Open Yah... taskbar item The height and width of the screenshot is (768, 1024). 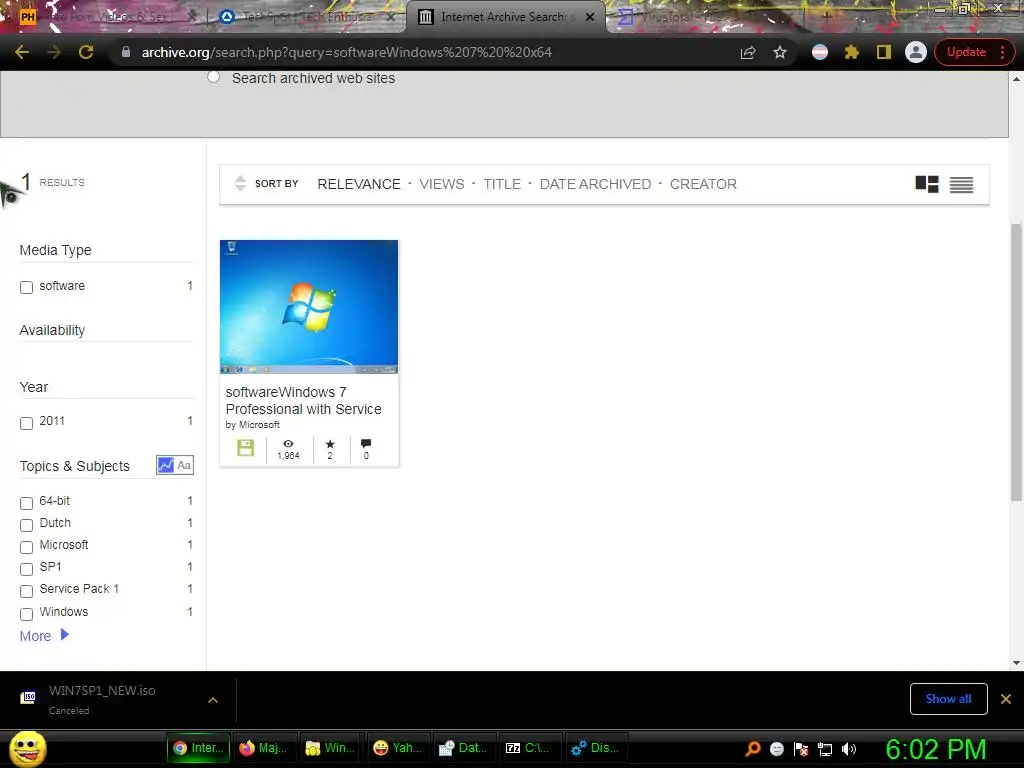[397, 748]
